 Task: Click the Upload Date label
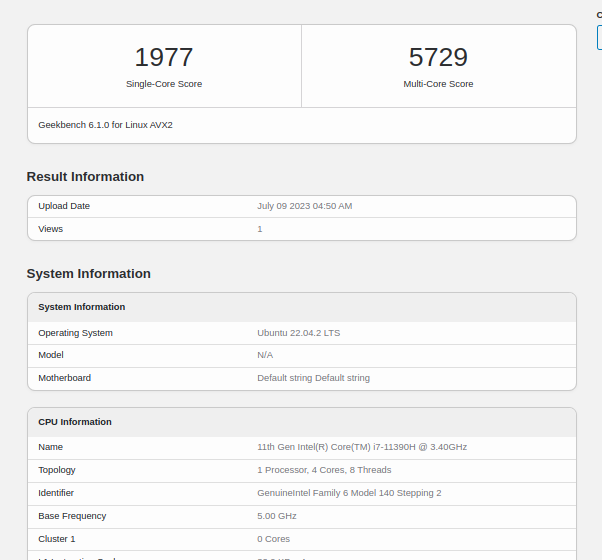(64, 206)
